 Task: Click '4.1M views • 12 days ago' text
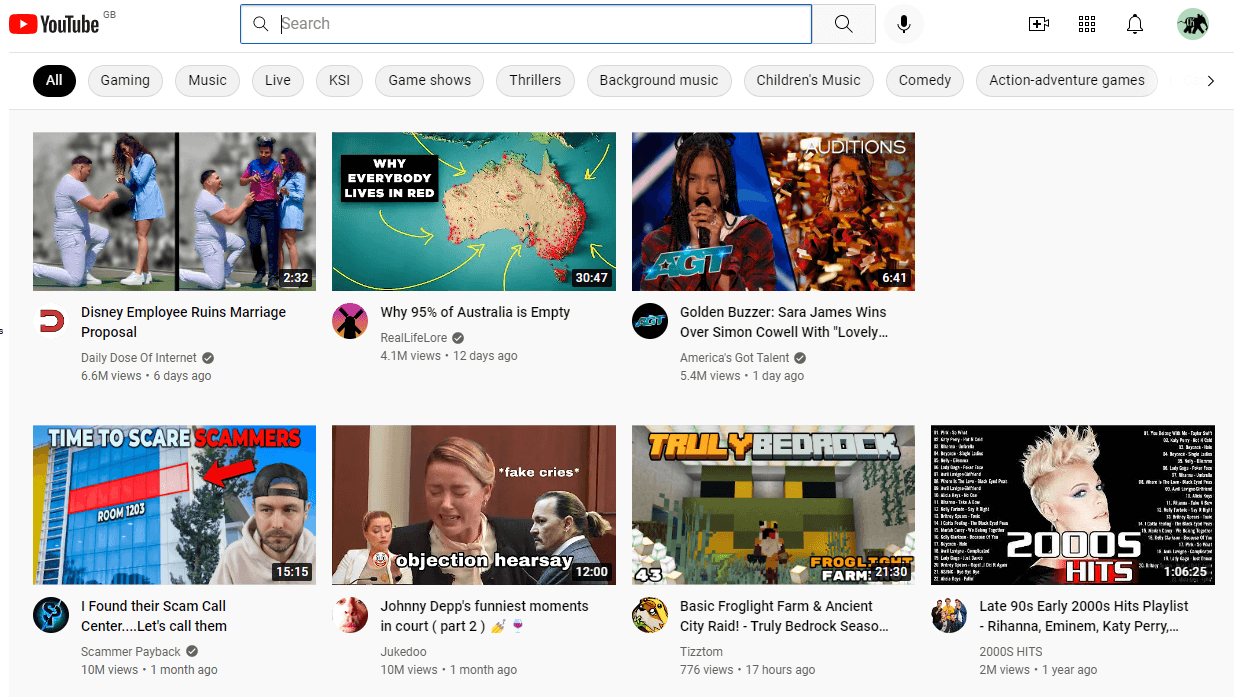(449, 356)
